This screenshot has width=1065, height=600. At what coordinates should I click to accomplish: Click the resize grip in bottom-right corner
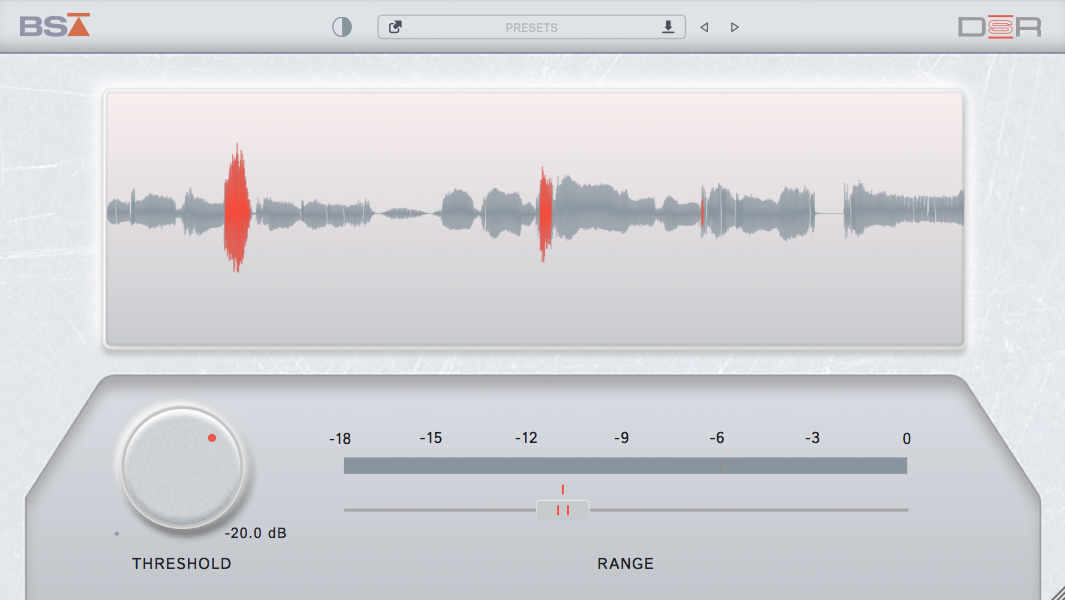point(1056,591)
